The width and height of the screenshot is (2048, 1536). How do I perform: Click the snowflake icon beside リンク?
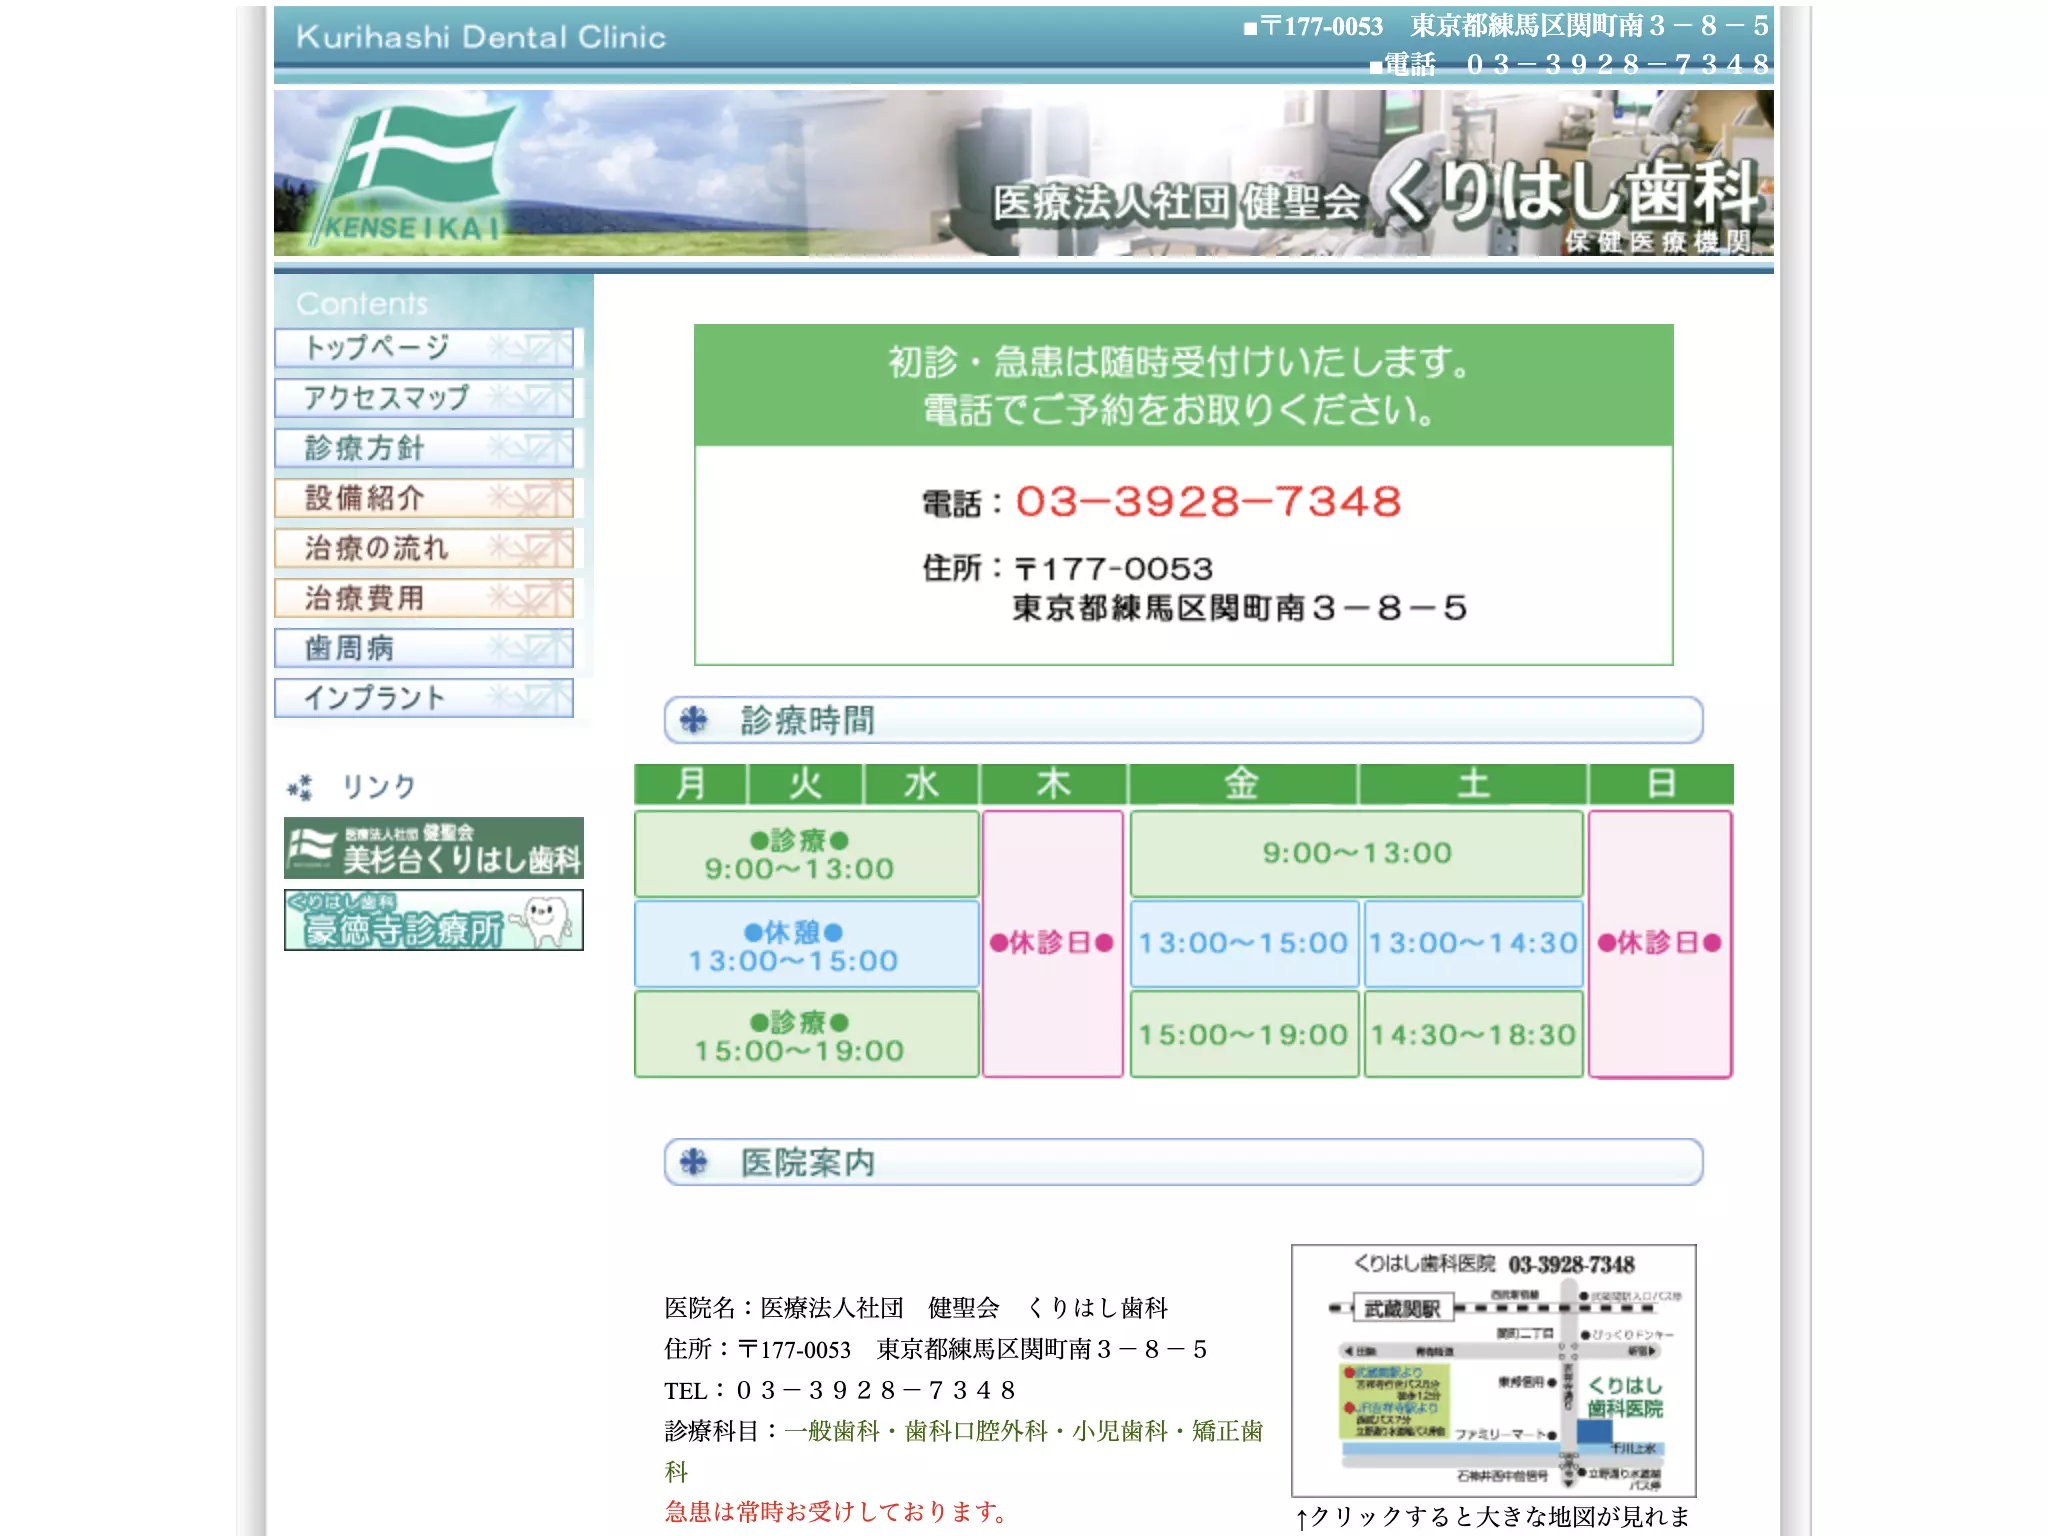pyautogui.click(x=300, y=787)
